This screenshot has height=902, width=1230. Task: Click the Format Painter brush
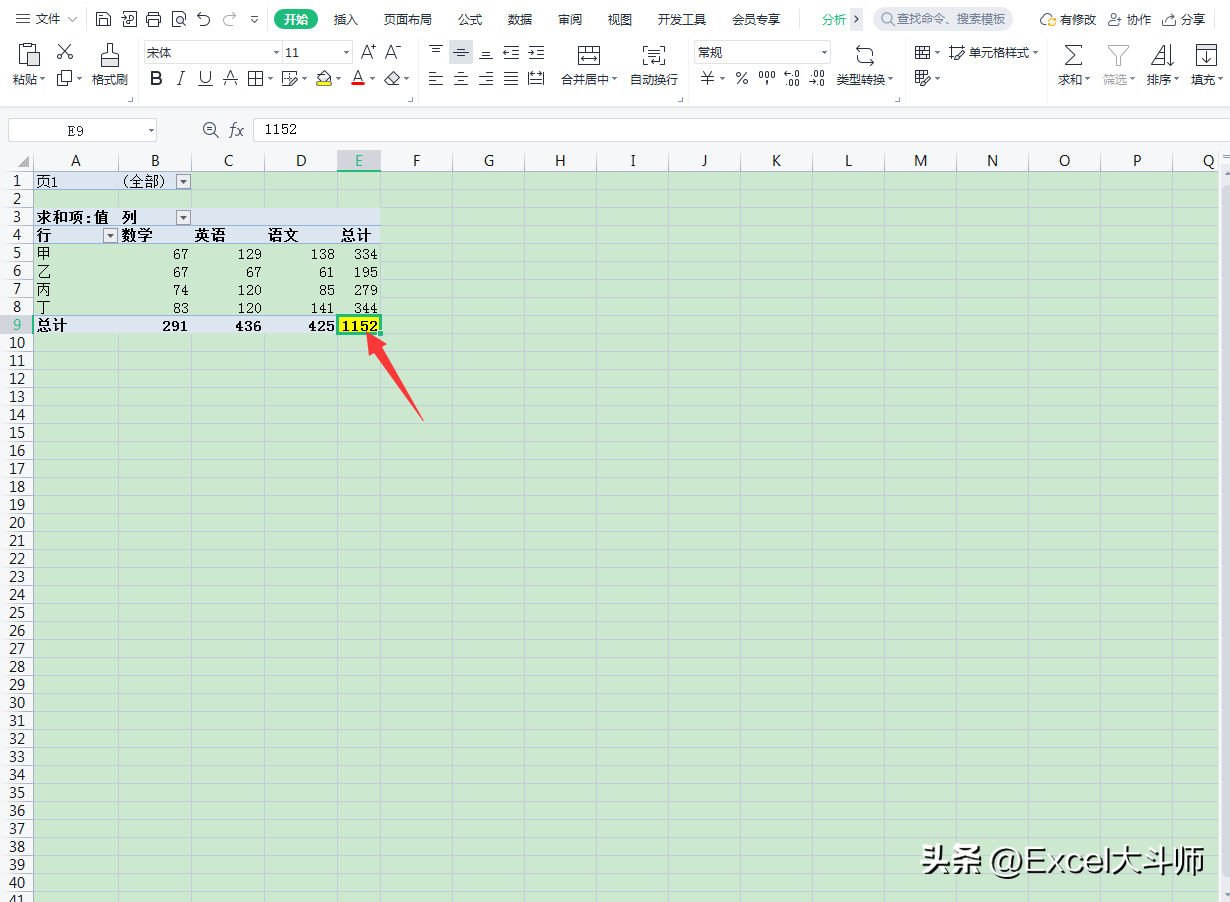110,63
